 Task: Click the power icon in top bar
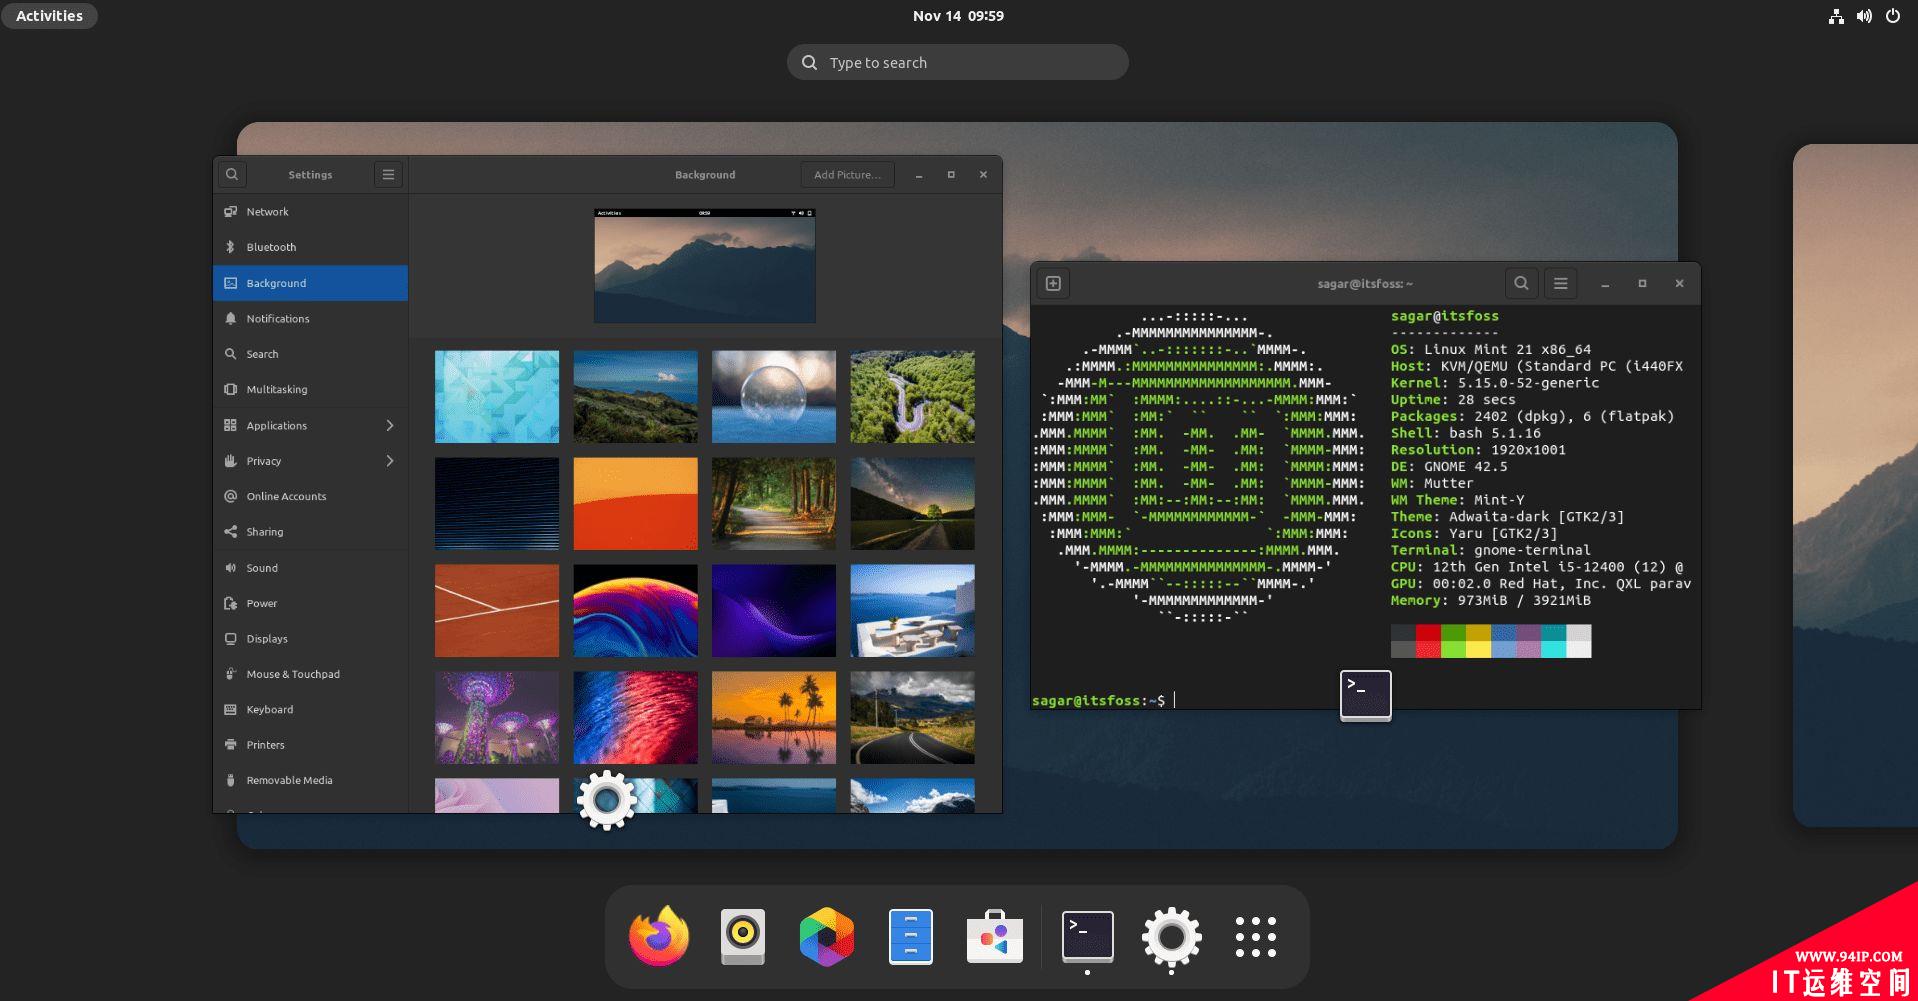tap(1892, 16)
